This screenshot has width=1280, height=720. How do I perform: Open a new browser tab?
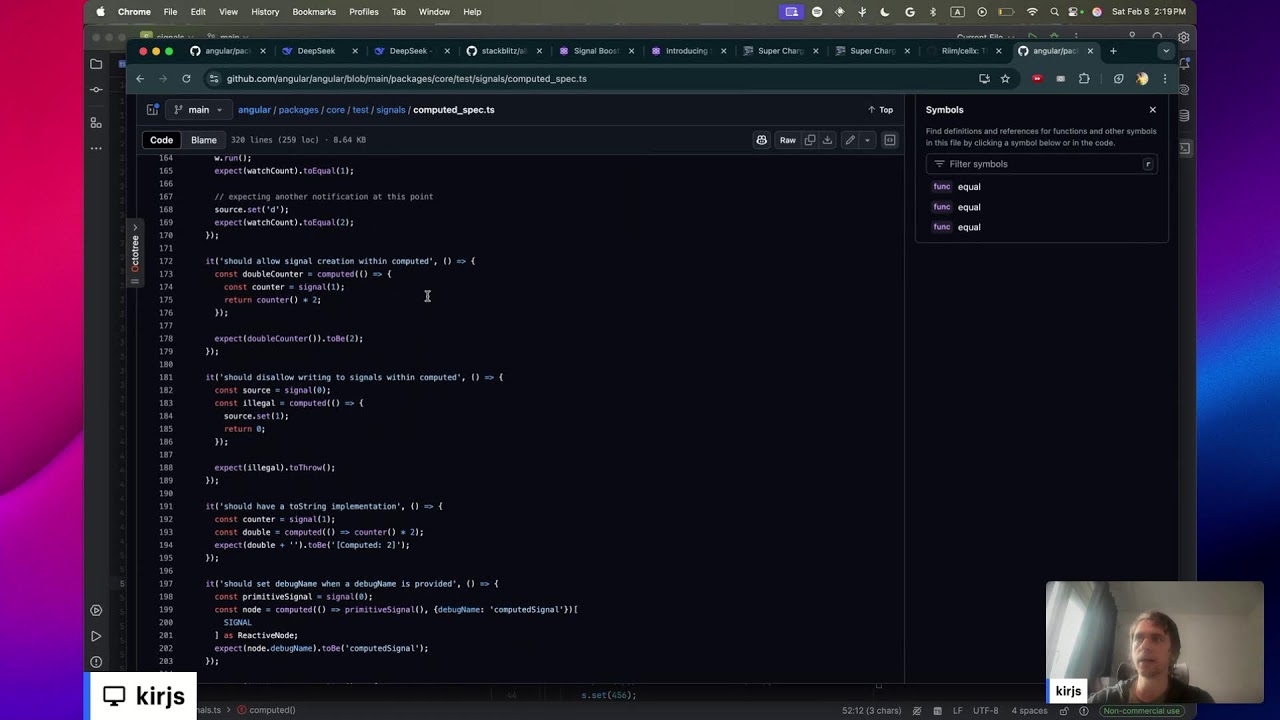click(1113, 51)
